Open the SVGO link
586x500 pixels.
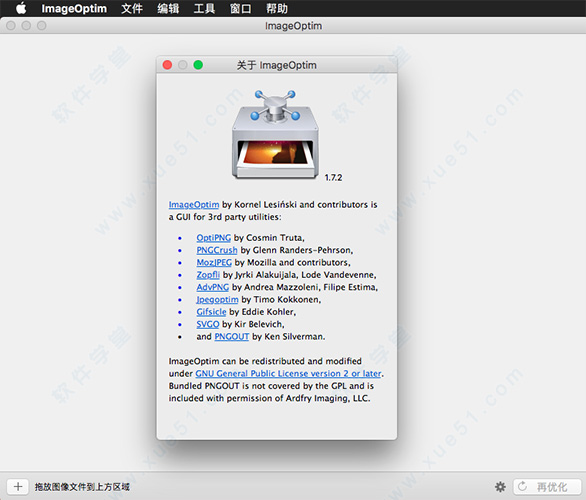(208, 324)
